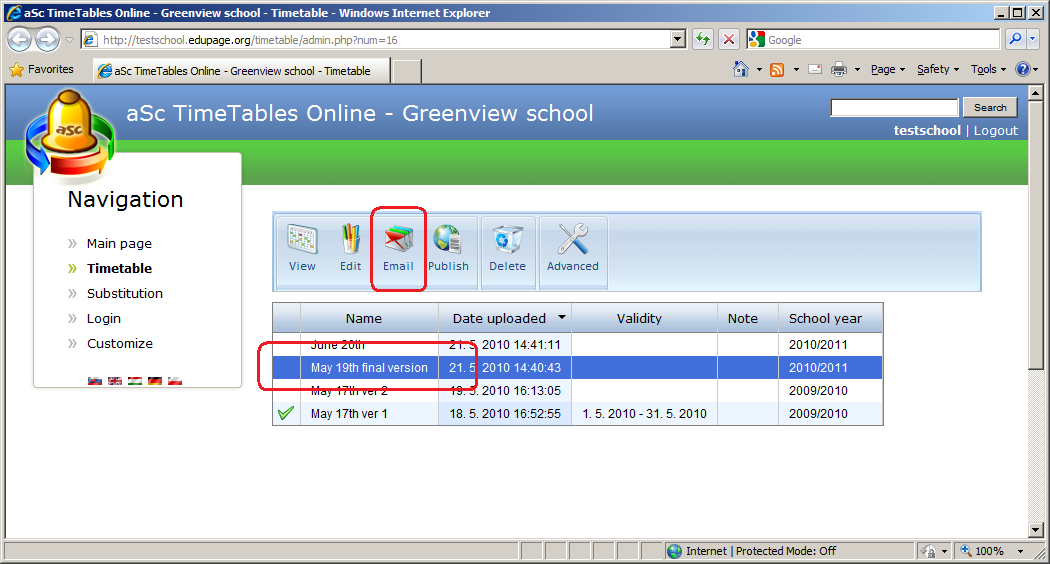Viewport: 1050px width, 564px height.
Task: Open the Advanced tools icon
Action: 572,239
